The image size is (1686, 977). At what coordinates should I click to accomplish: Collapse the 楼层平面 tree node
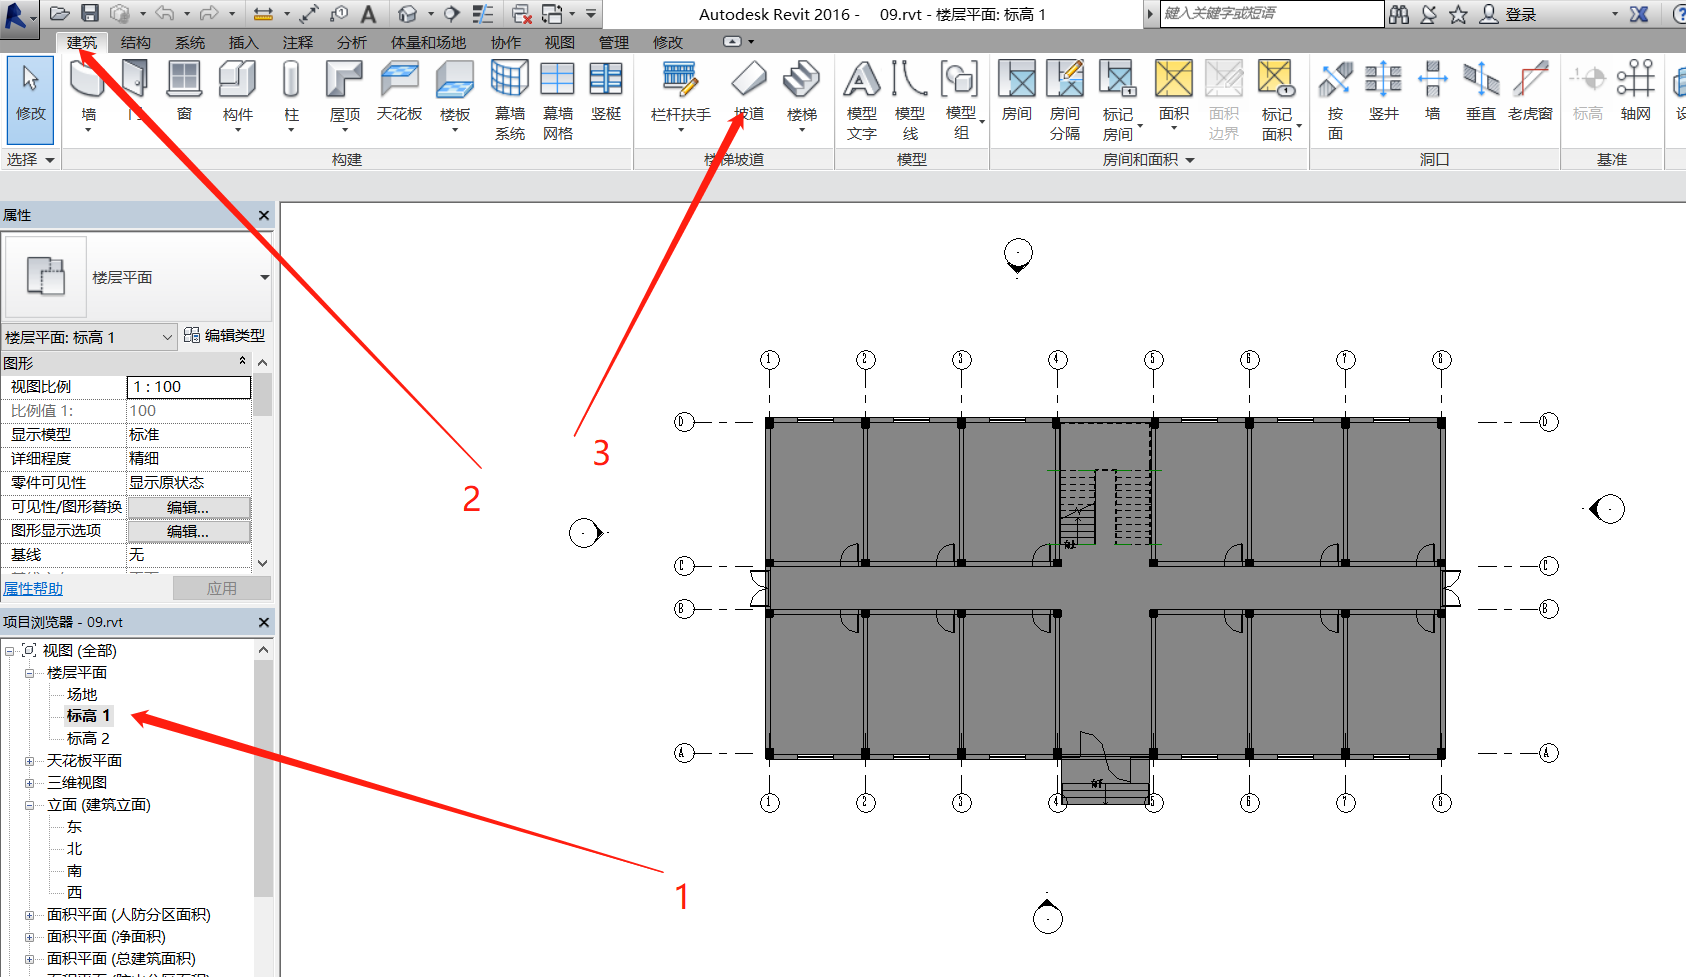[x=30, y=673]
